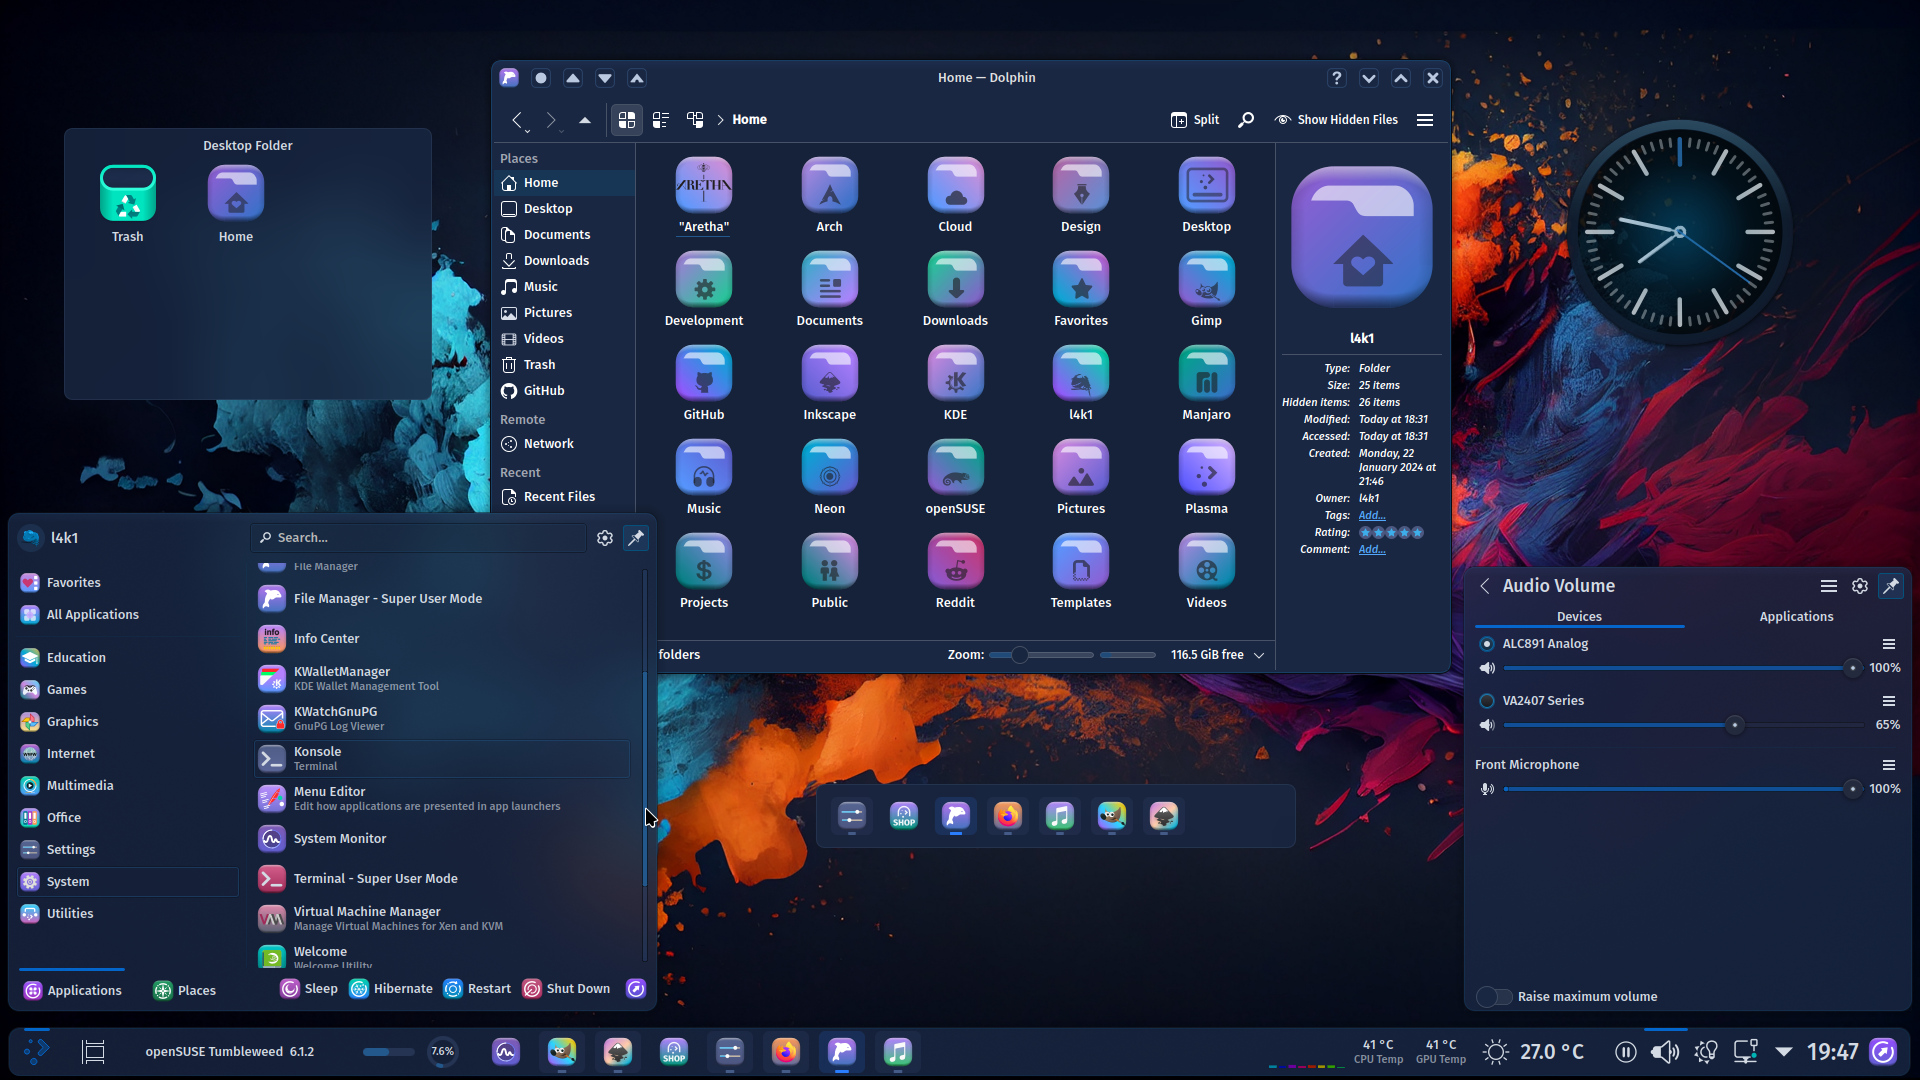Image resolution: width=1920 pixels, height=1080 pixels.
Task: Open Virtual Machine Manager entry
Action: pyautogui.click(x=442, y=919)
